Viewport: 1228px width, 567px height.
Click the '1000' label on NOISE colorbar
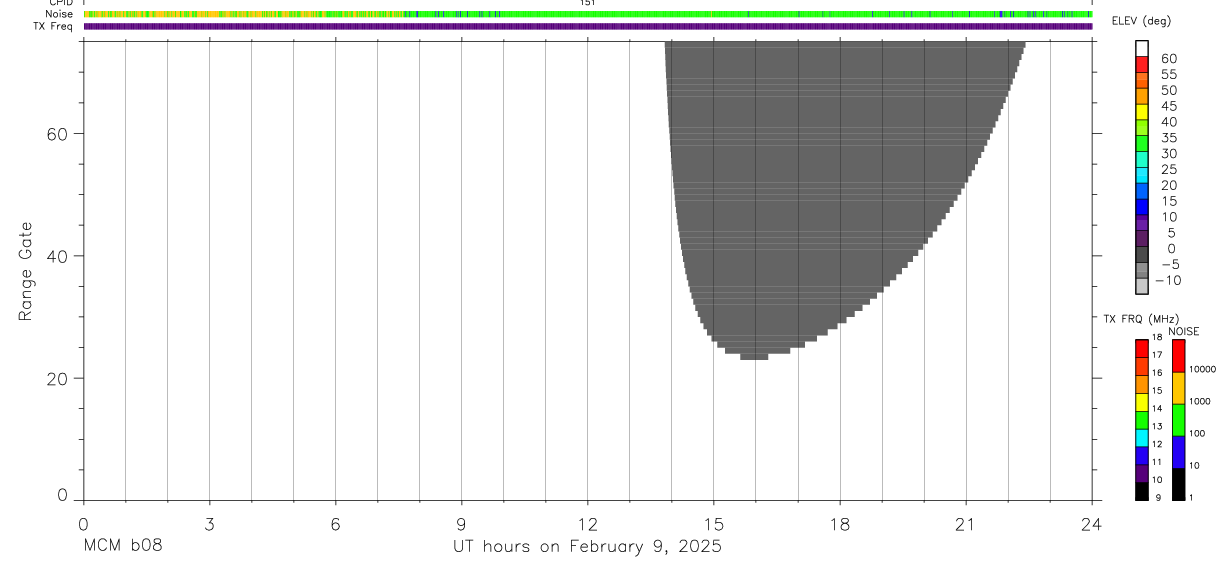point(1200,401)
